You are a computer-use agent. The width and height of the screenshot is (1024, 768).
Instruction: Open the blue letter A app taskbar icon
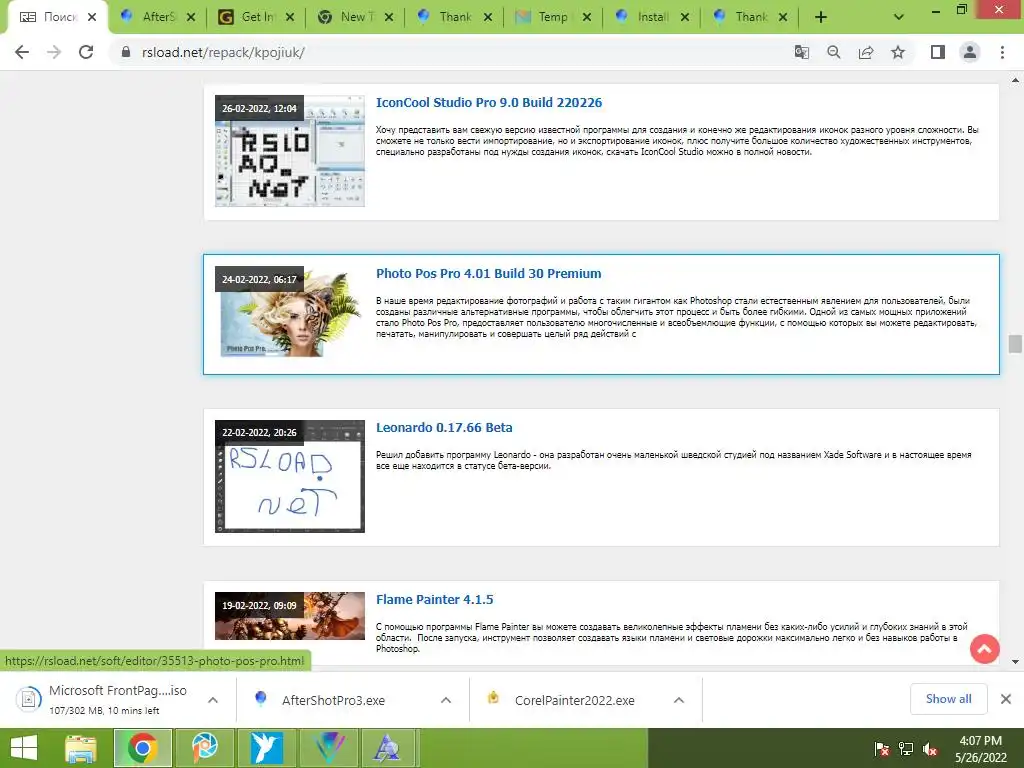pos(388,748)
